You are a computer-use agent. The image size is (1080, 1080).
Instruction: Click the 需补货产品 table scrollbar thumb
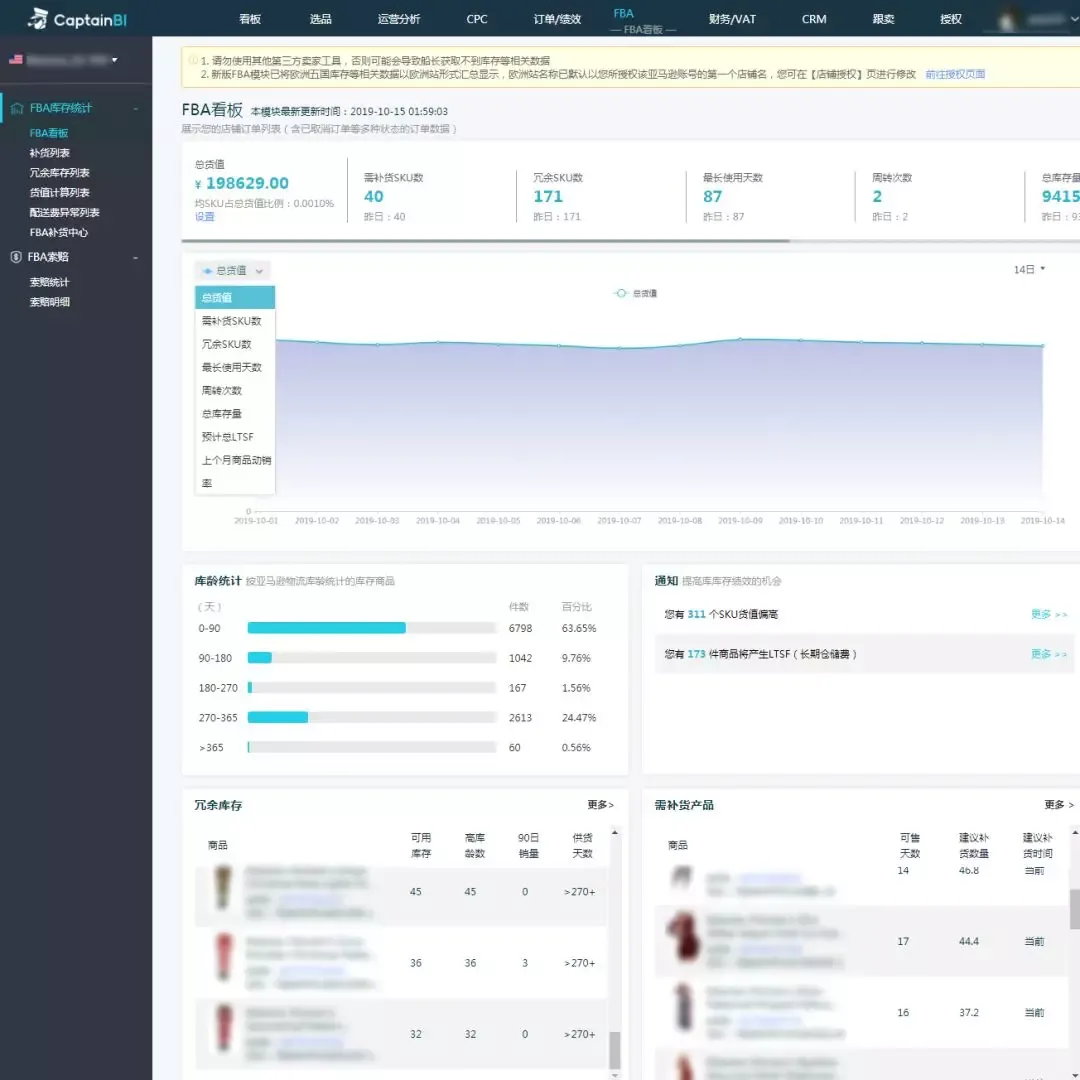tap(1074, 908)
